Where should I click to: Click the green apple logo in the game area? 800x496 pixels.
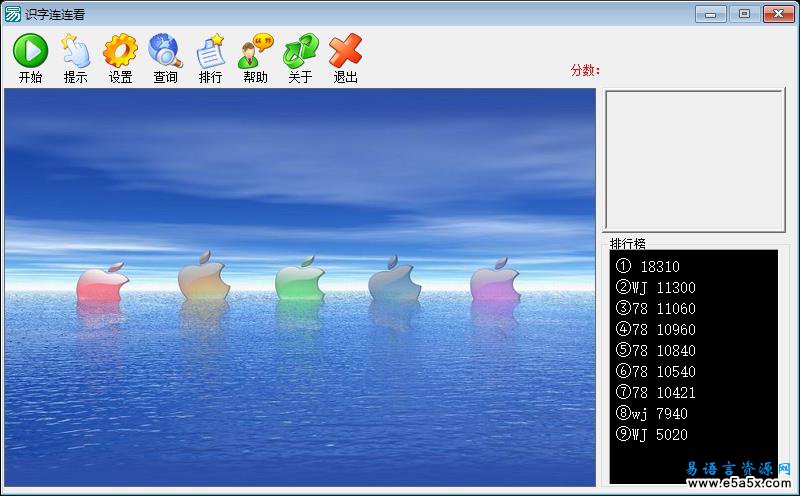point(299,279)
